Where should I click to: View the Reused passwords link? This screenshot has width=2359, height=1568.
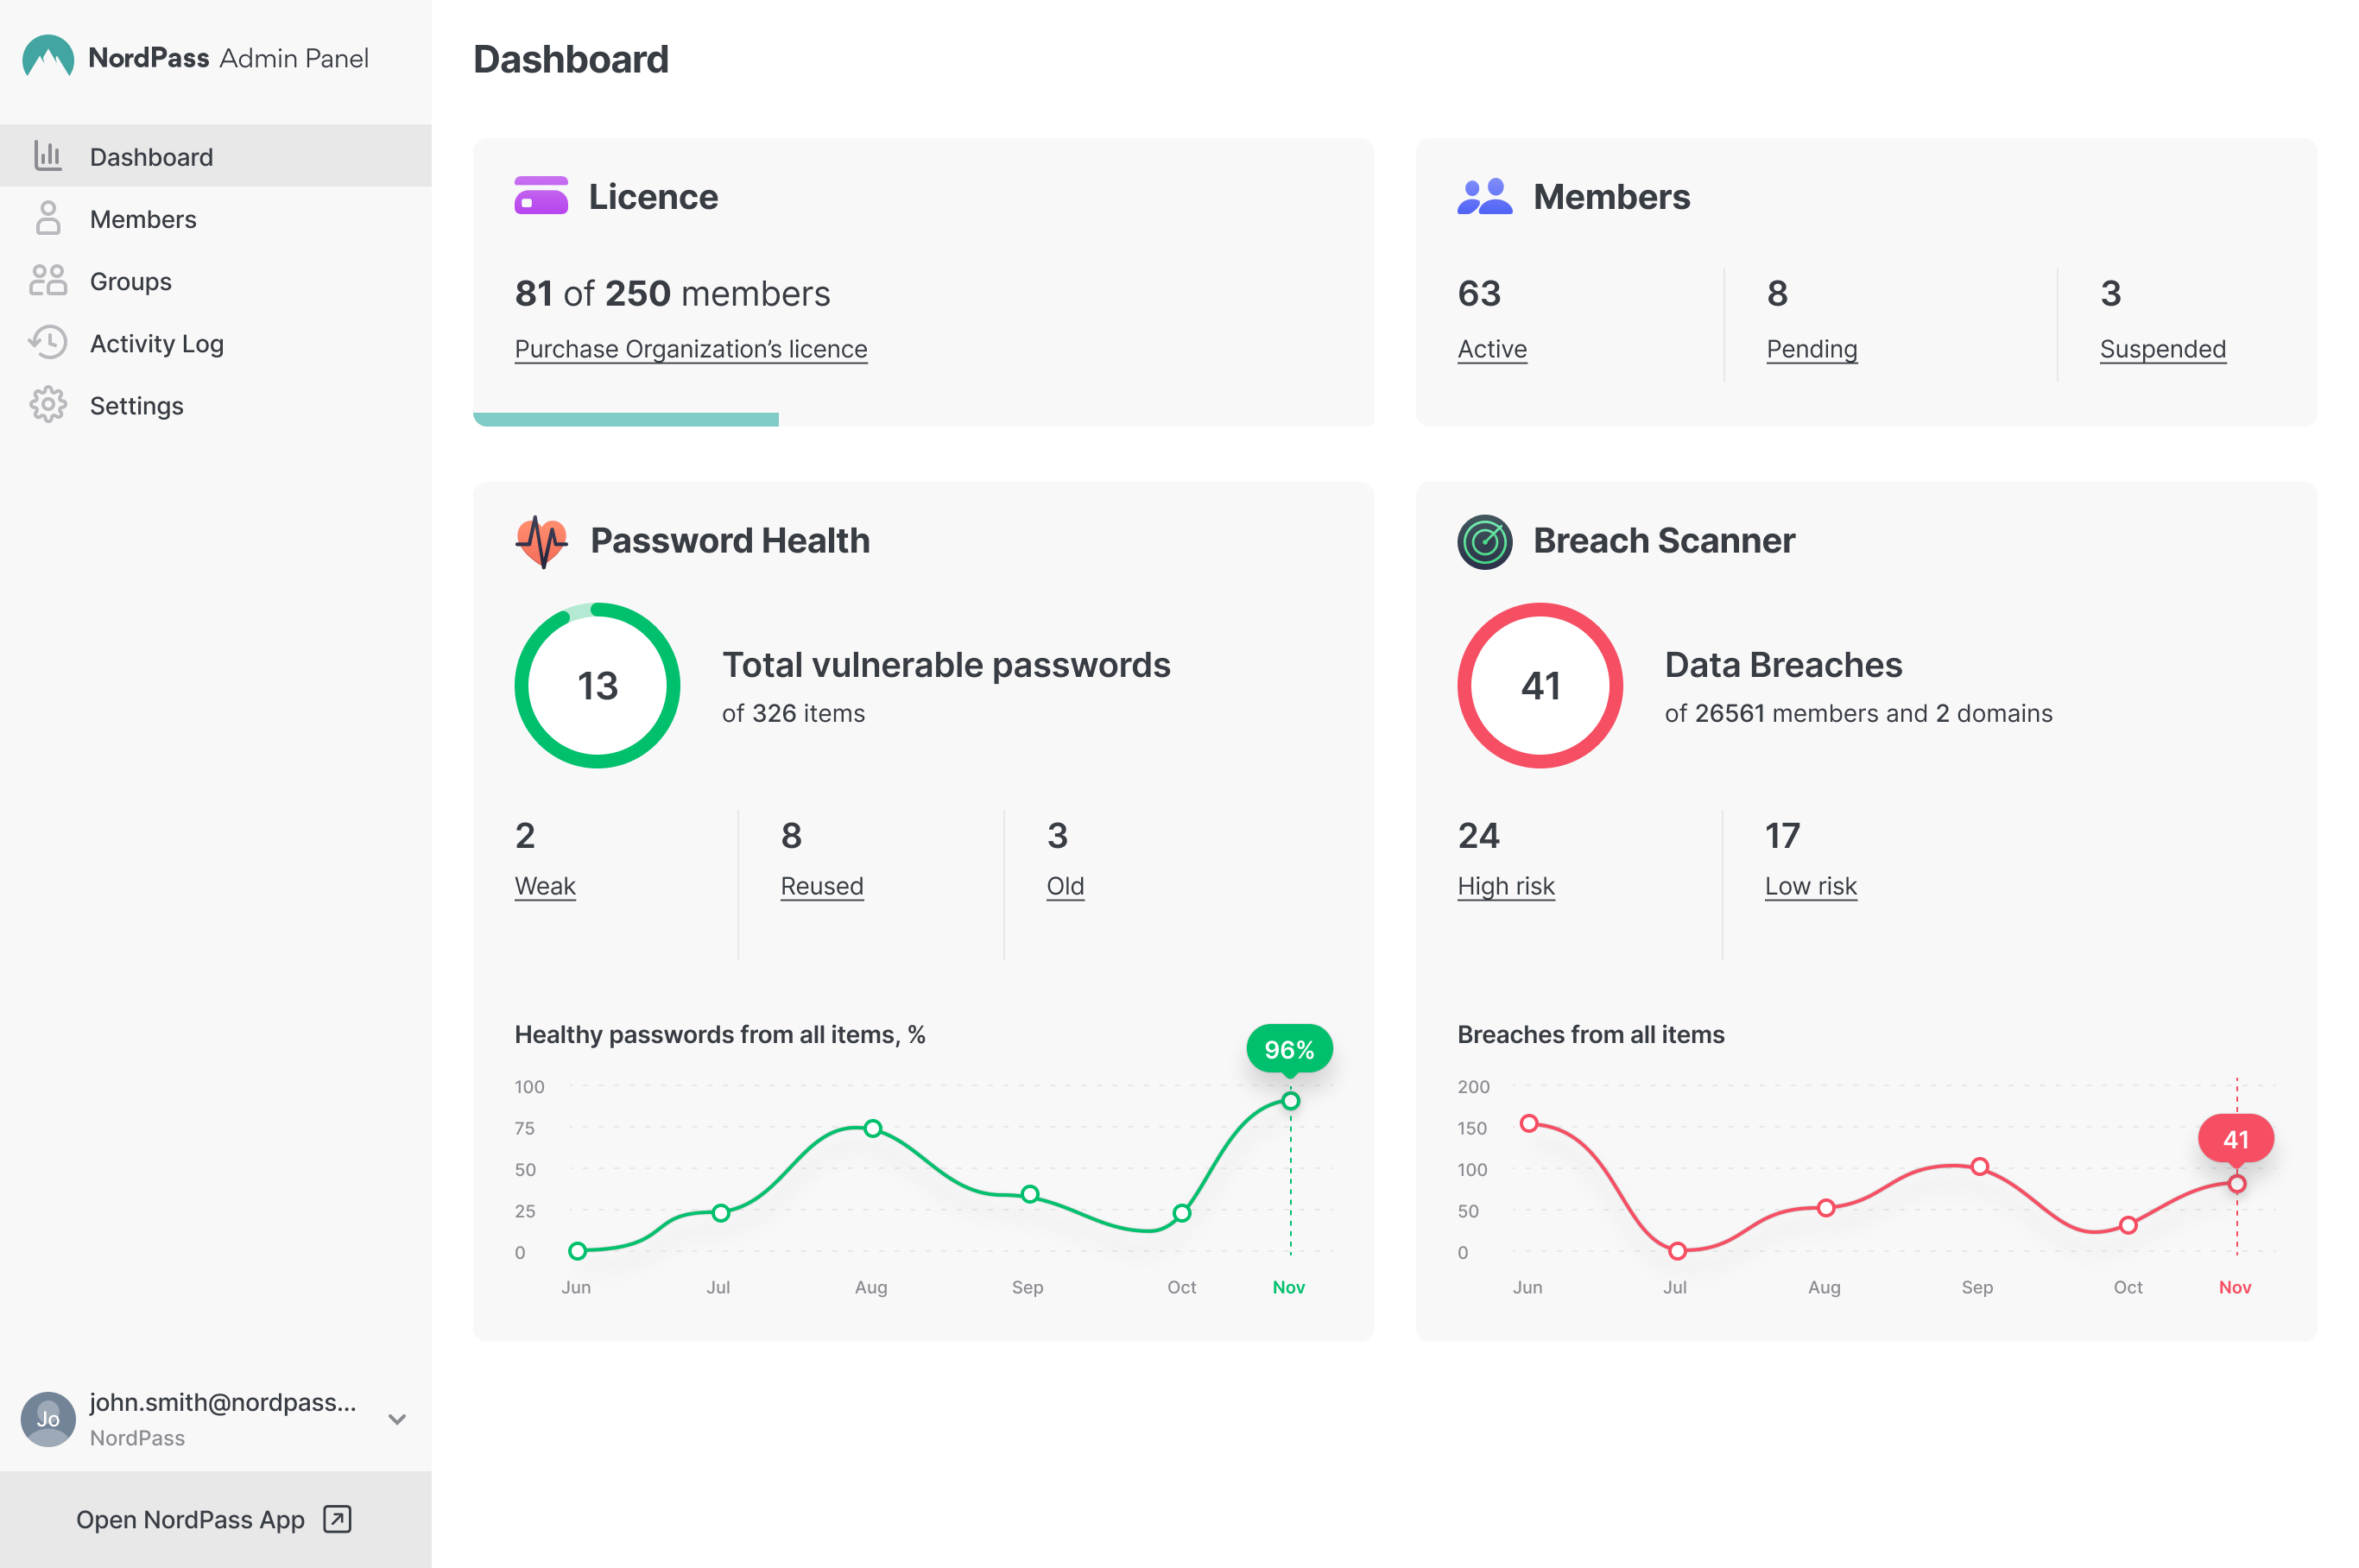[x=821, y=886]
